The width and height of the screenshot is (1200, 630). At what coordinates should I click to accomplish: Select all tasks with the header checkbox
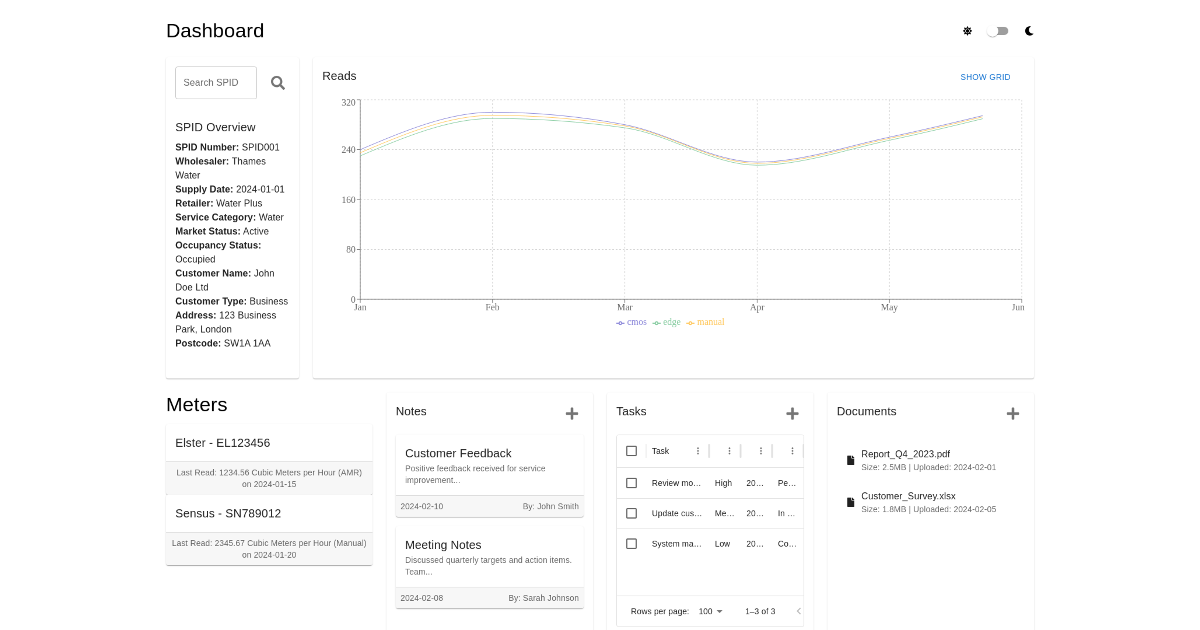tap(631, 450)
